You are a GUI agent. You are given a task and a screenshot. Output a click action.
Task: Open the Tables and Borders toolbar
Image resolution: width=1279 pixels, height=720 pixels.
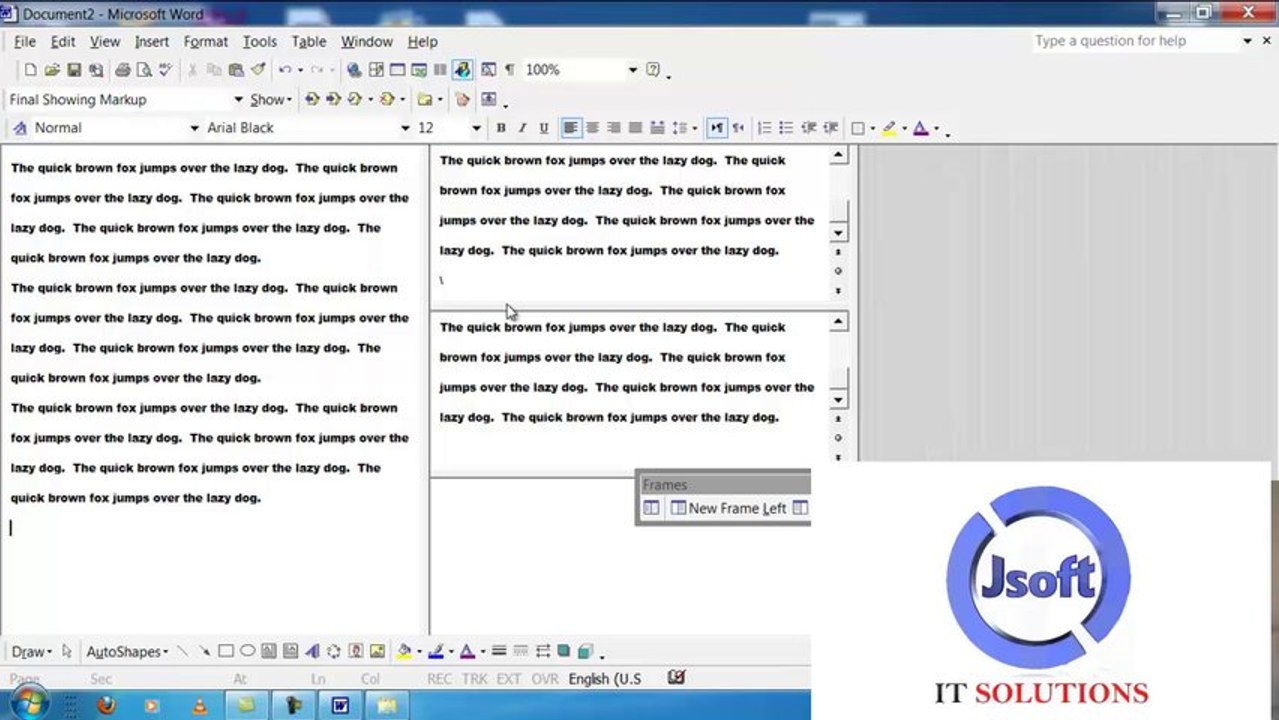pyautogui.click(x=376, y=70)
